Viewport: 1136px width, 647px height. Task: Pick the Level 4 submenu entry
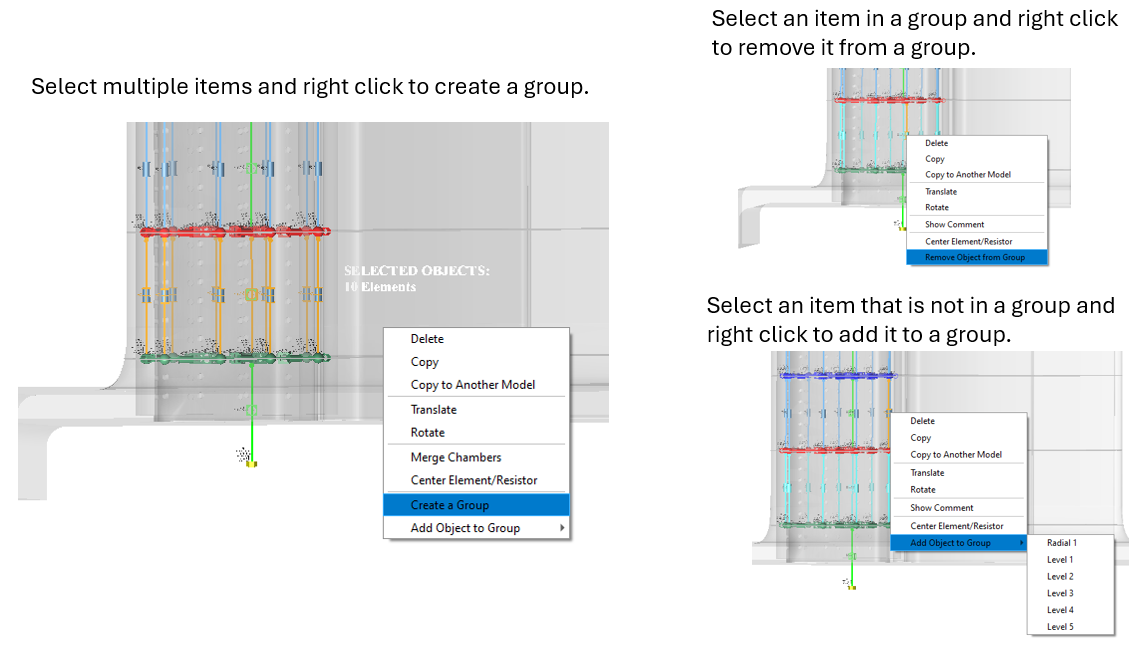tap(1060, 610)
